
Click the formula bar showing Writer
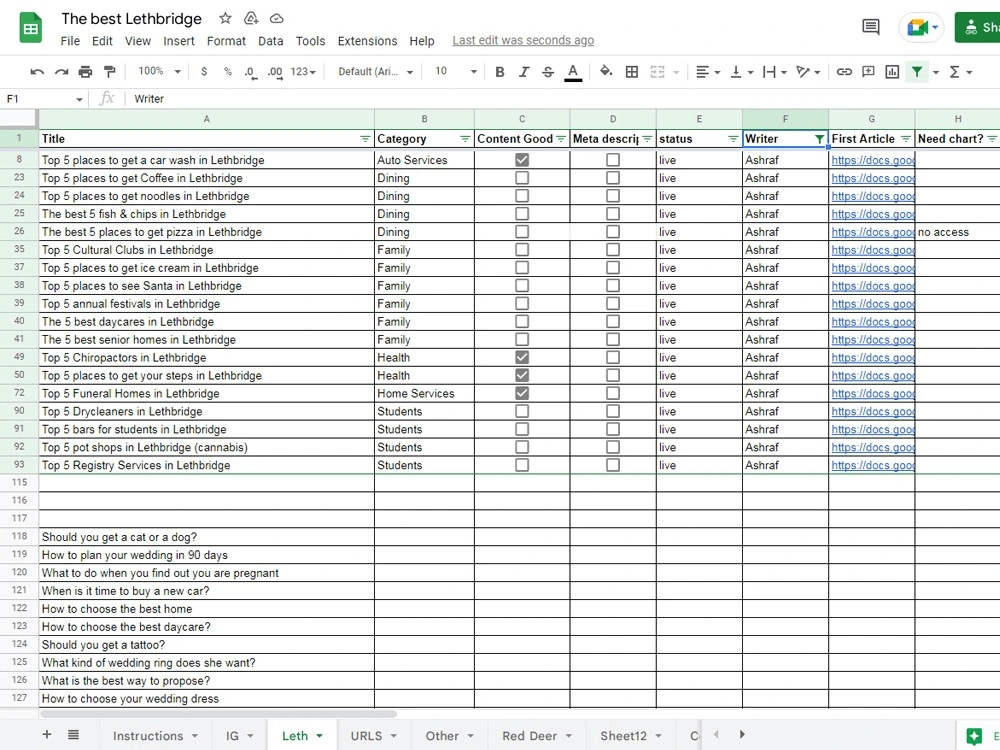pyautogui.click(x=561, y=99)
